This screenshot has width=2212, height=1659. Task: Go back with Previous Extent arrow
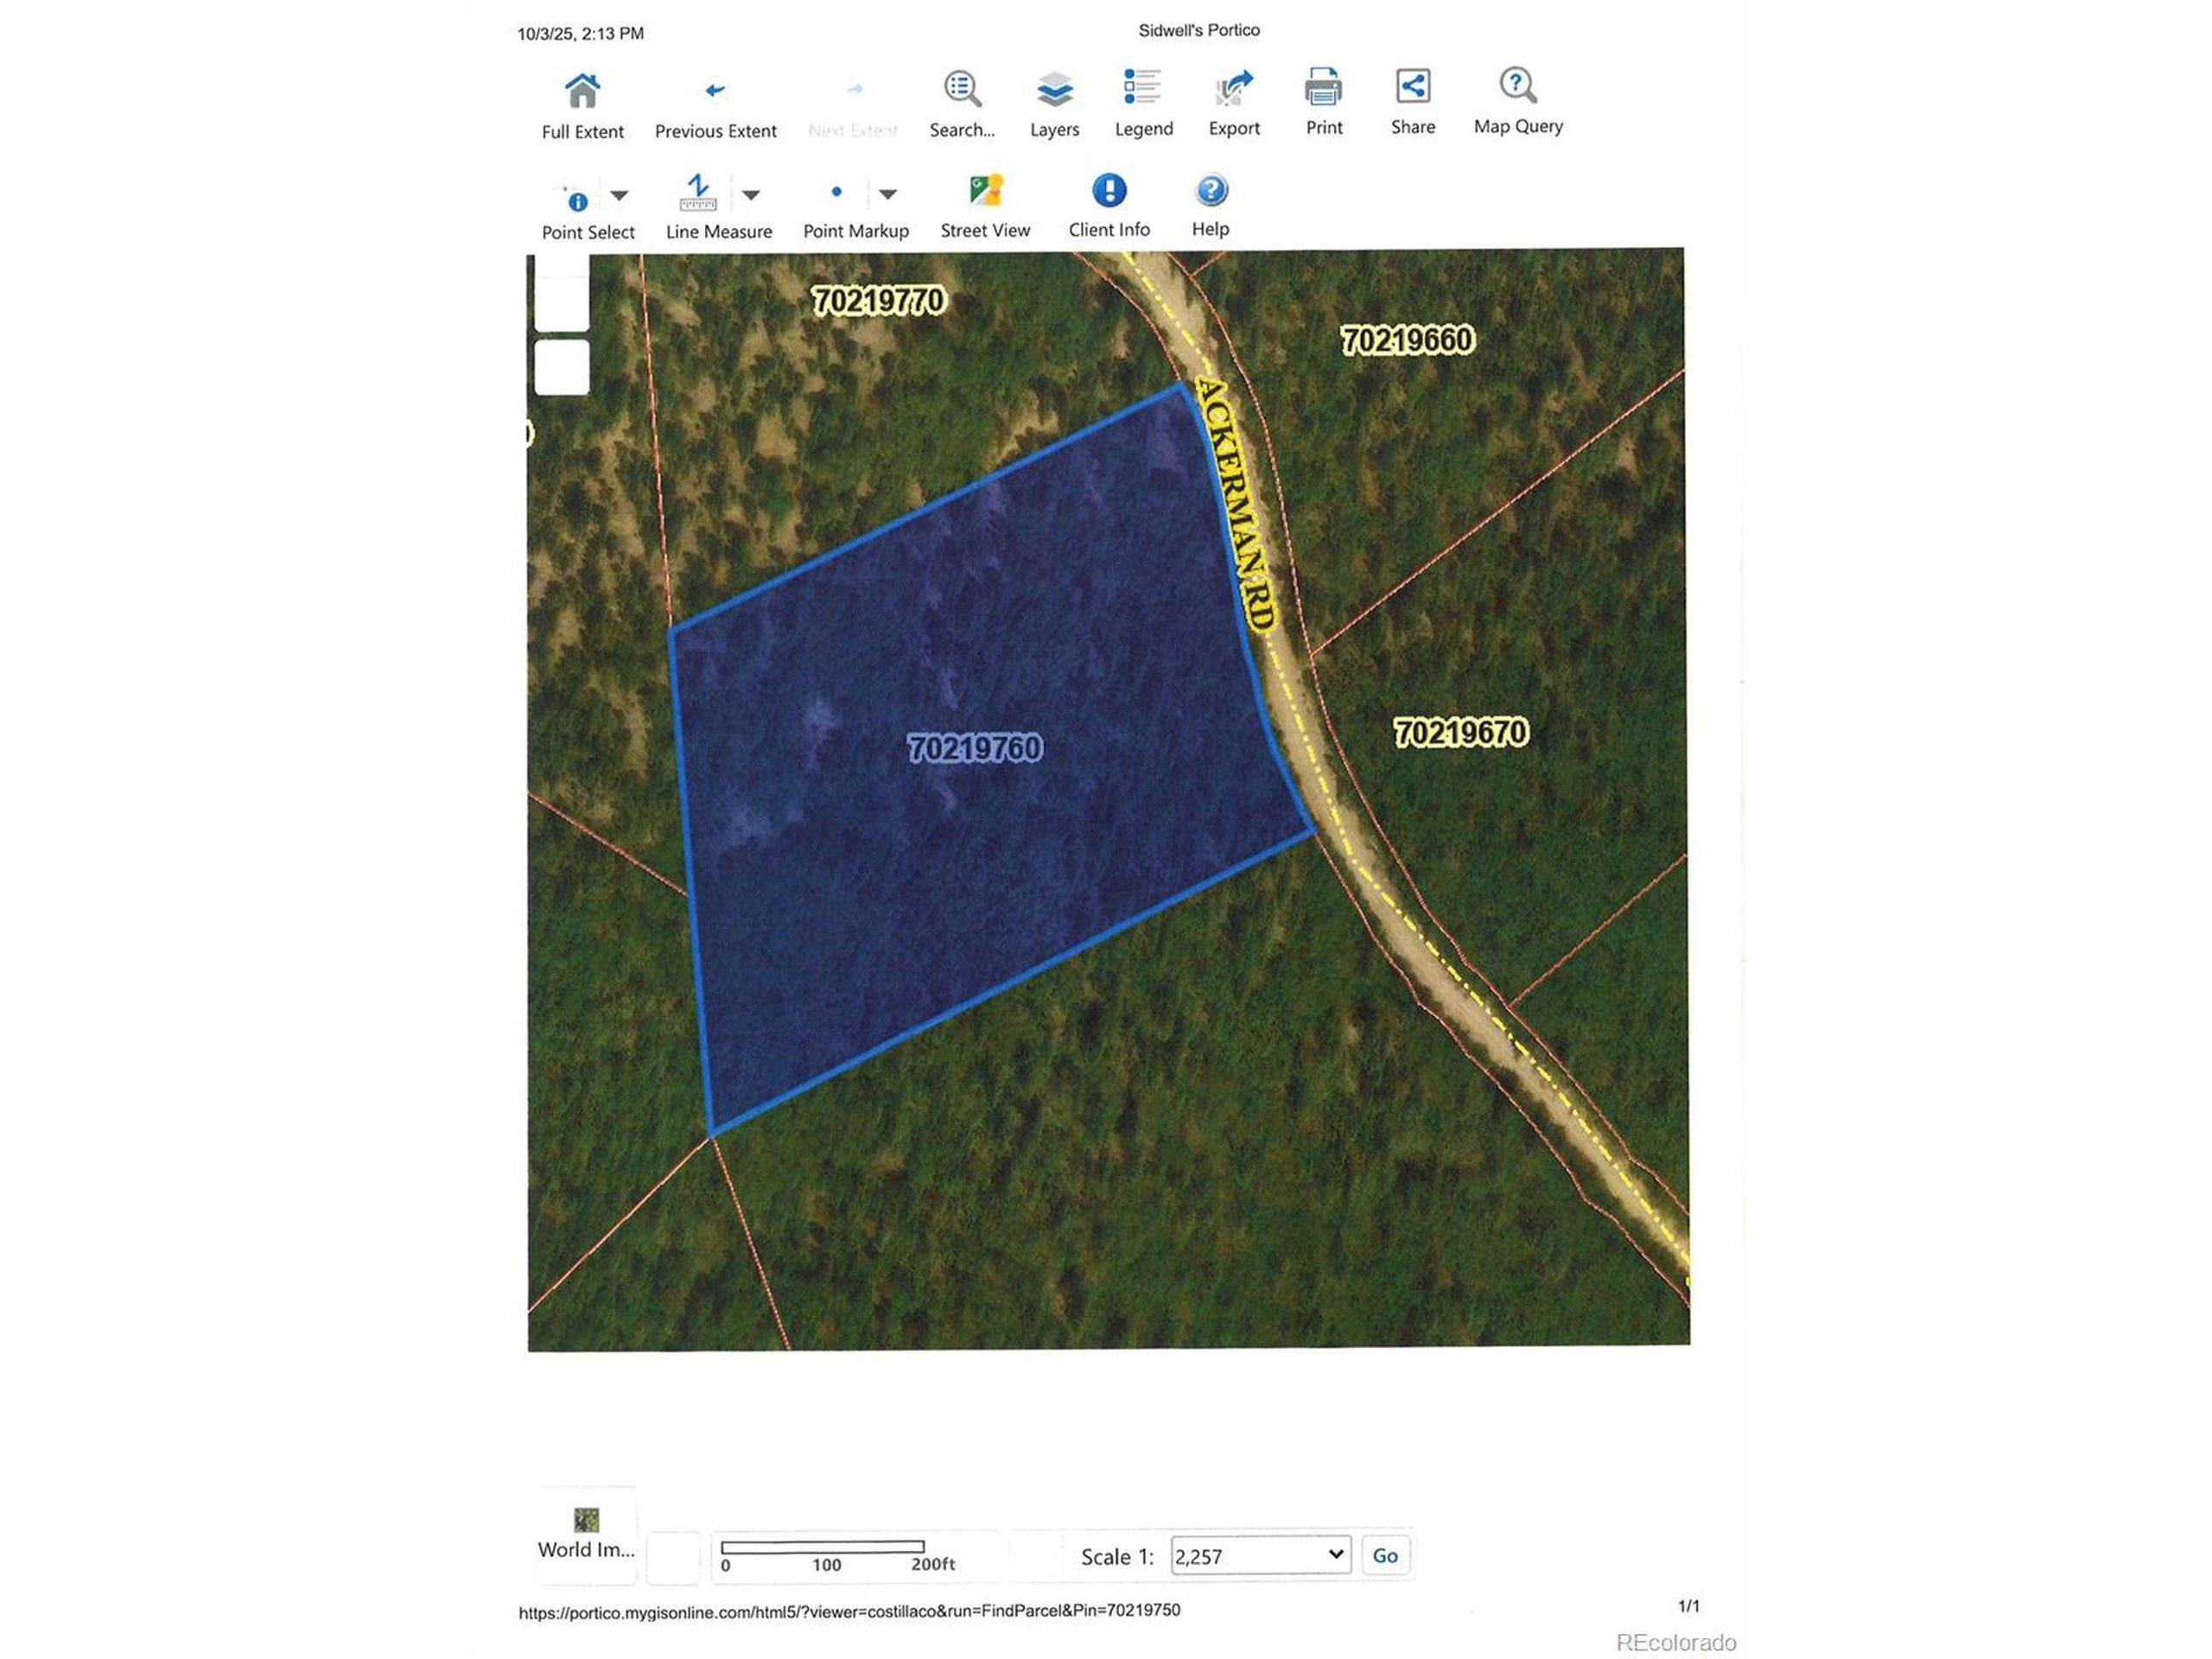click(715, 91)
